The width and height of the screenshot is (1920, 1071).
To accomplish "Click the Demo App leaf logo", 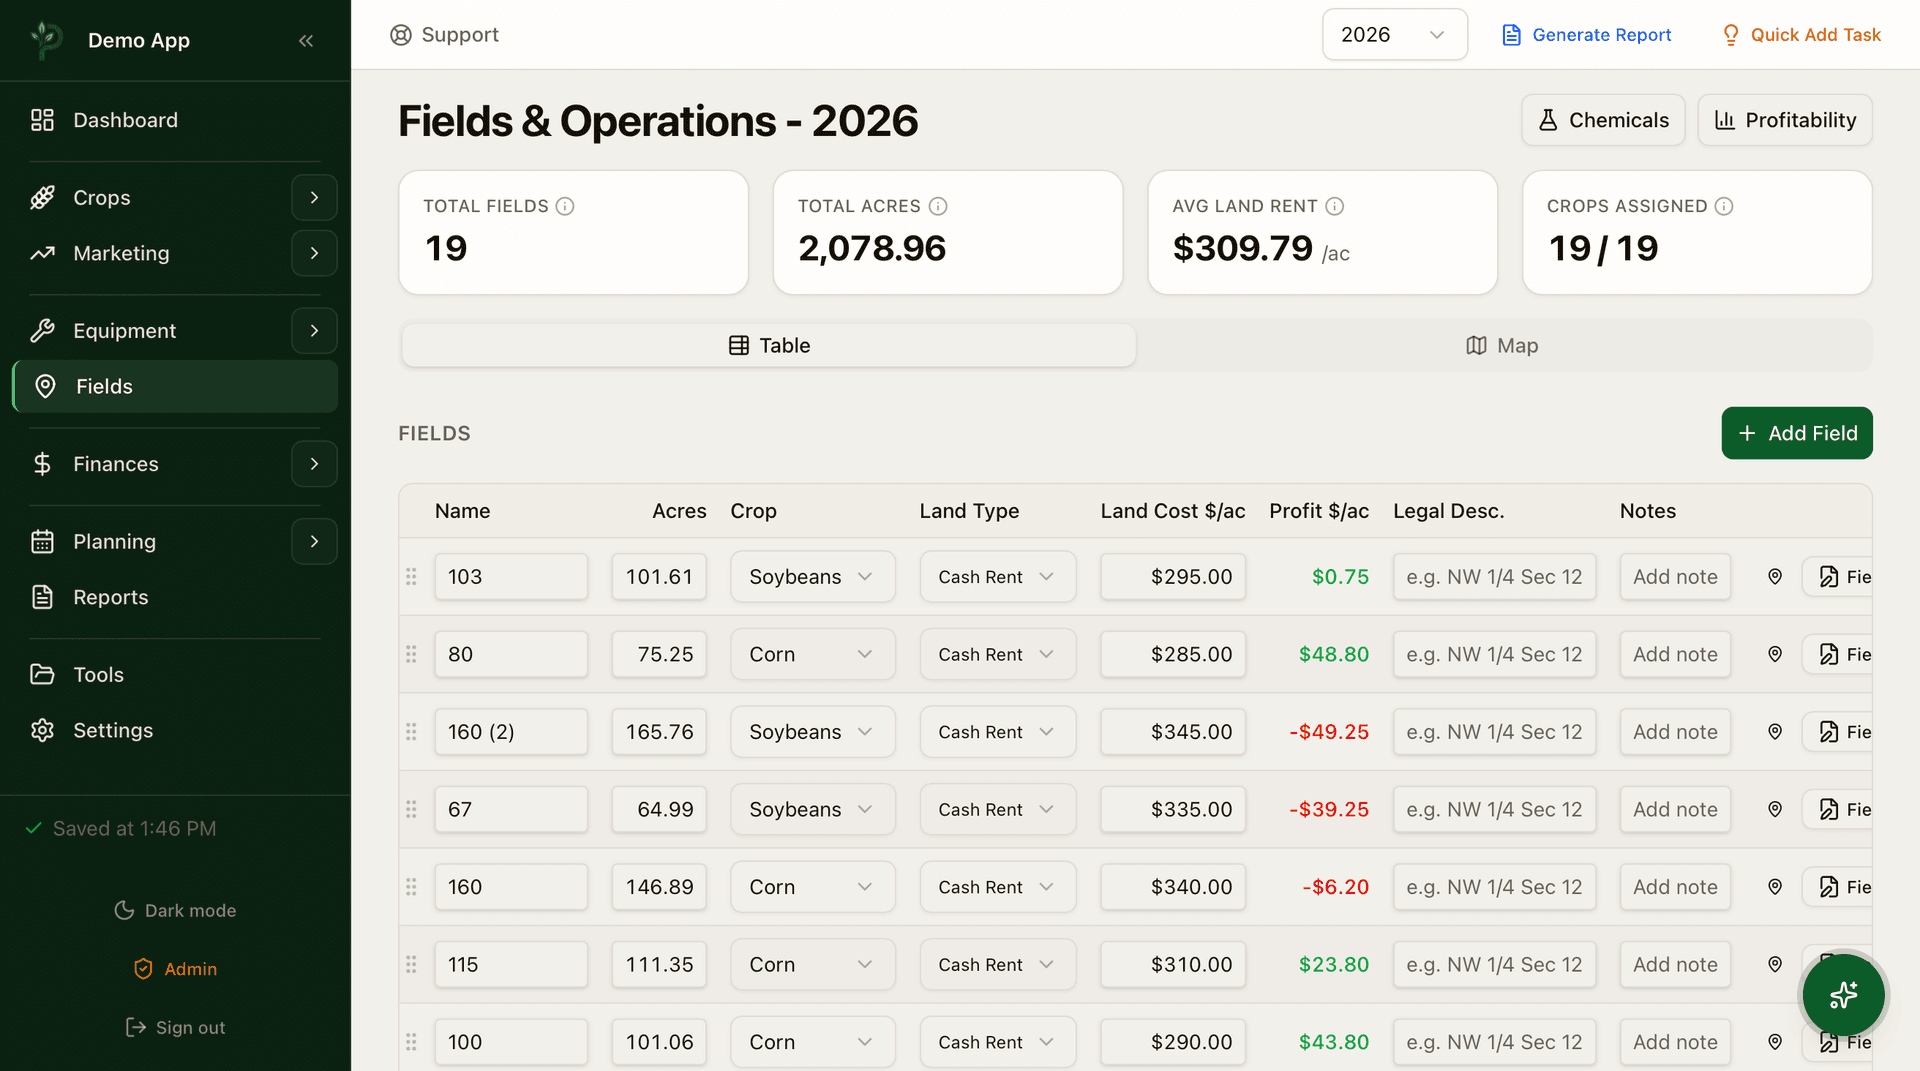I will 46,40.
